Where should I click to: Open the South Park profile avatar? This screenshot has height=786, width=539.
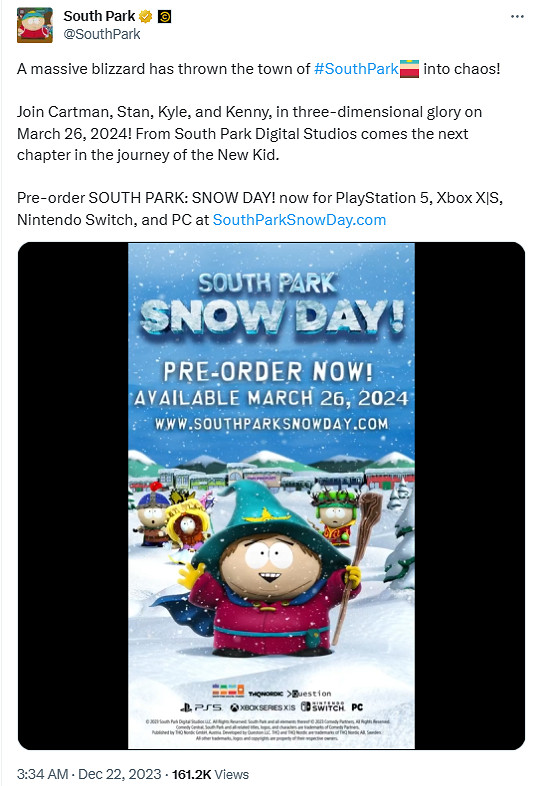pyautogui.click(x=35, y=25)
